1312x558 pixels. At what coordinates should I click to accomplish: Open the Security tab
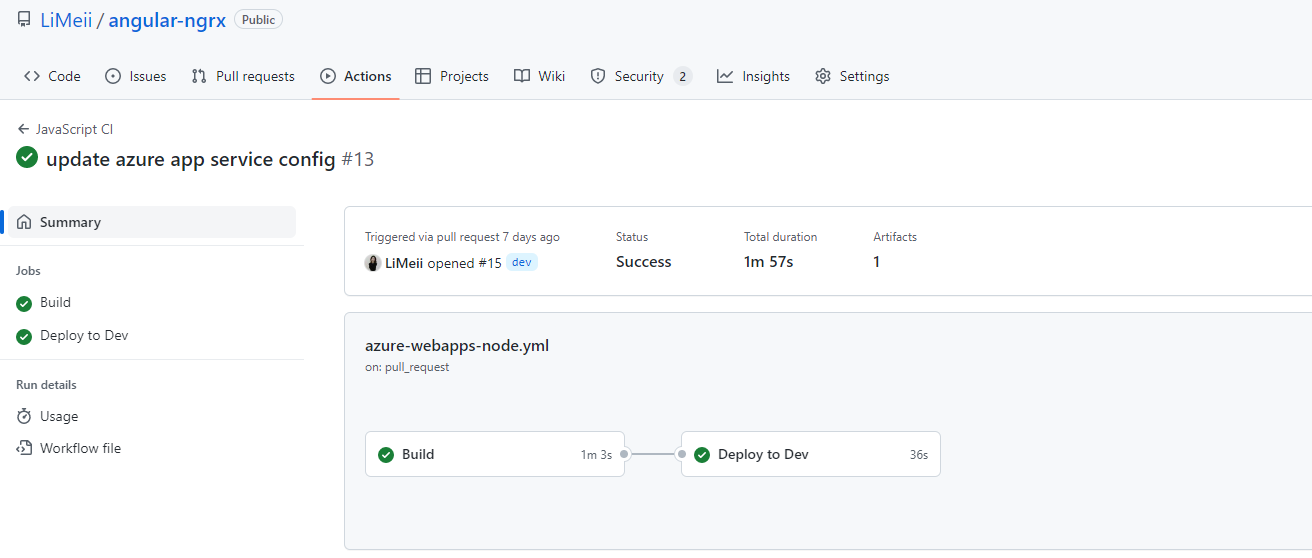click(x=641, y=76)
